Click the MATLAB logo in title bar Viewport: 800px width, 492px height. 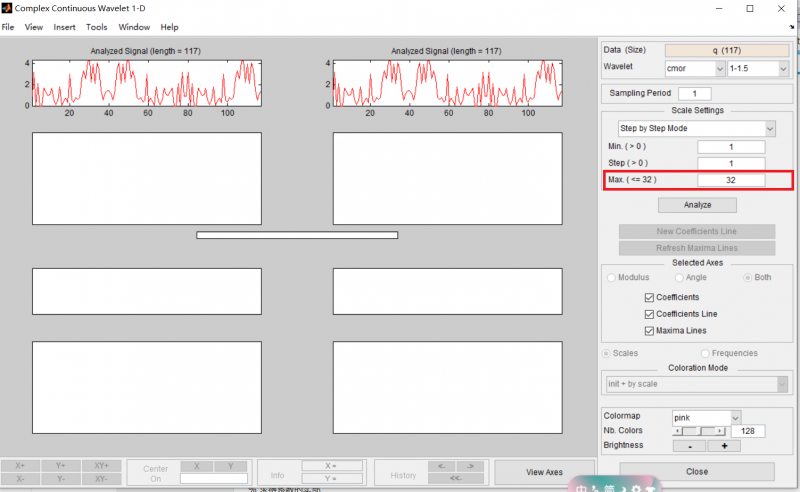[8, 8]
